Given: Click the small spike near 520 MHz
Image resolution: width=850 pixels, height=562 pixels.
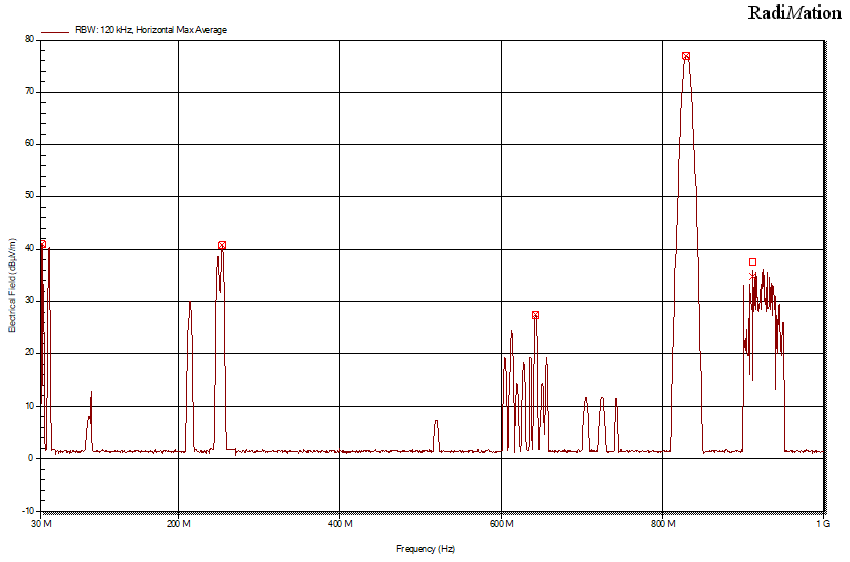Looking at the screenshot, I should 436,434.
